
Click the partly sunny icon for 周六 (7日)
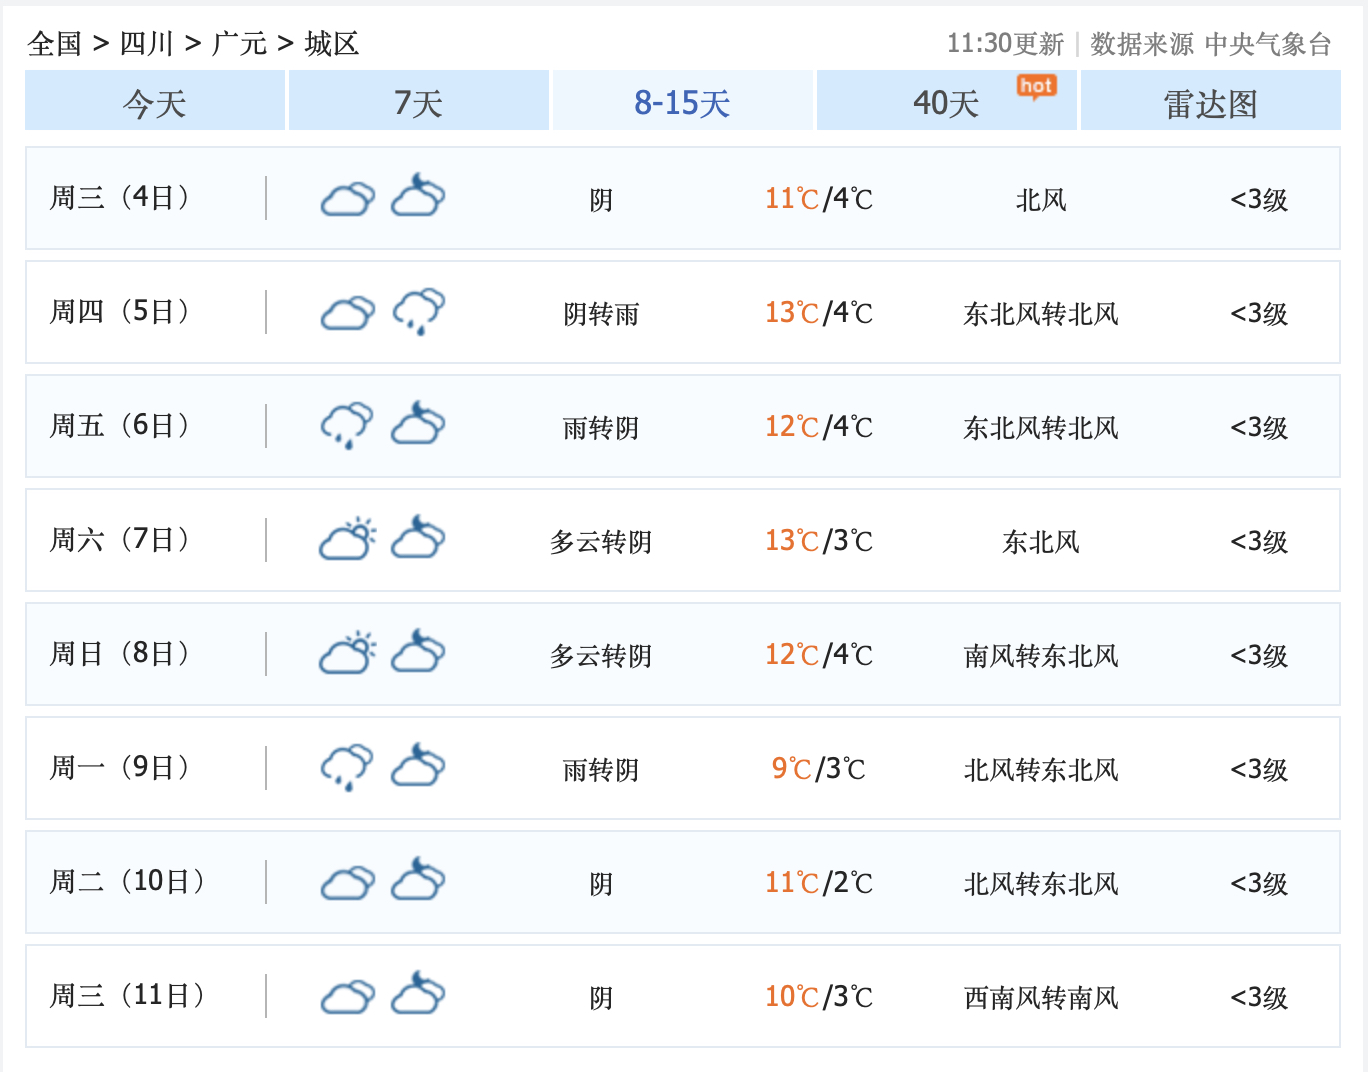(346, 538)
